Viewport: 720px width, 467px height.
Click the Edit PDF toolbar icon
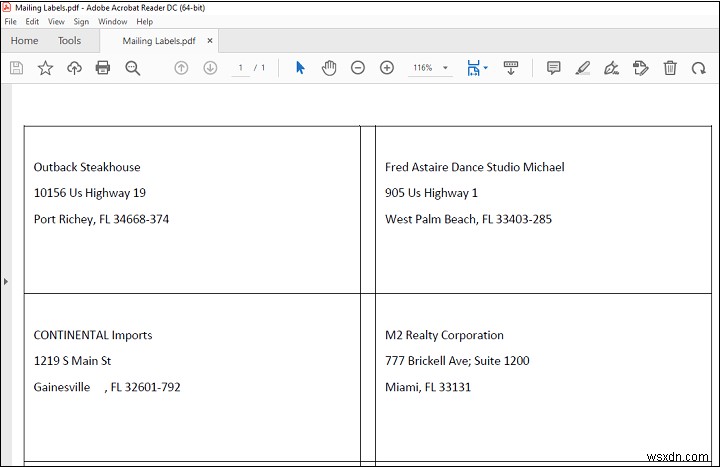pyautogui.click(x=641, y=68)
